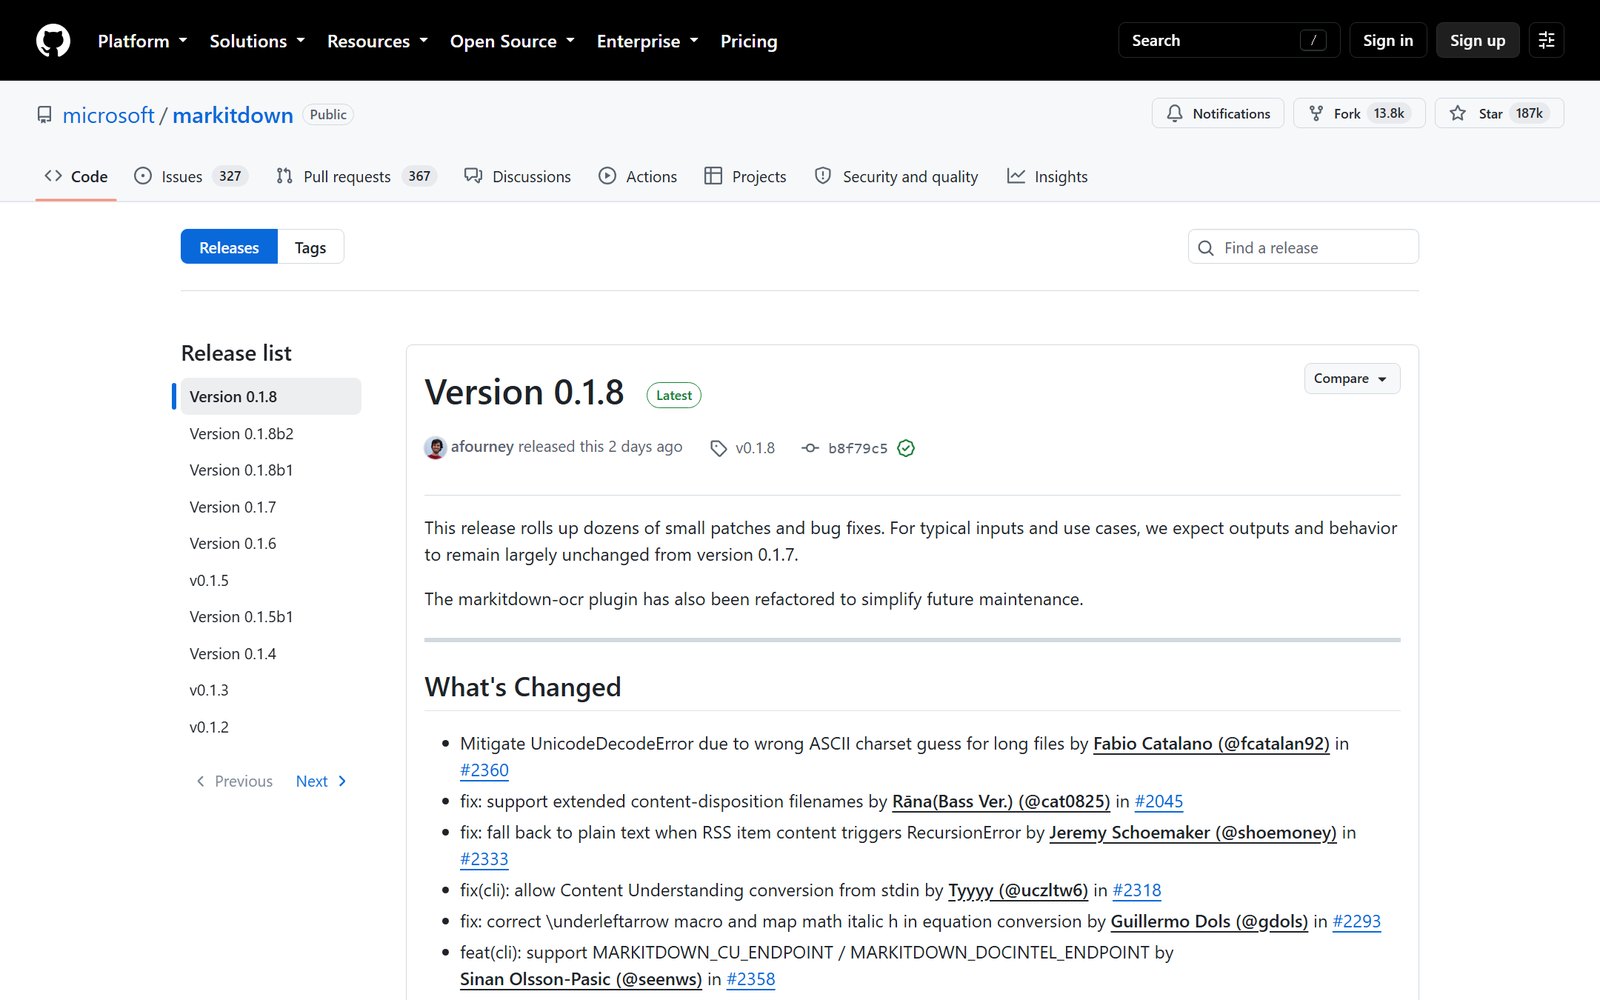Switch to the Tags view
The height and width of the screenshot is (1000, 1600).
[x=310, y=247]
